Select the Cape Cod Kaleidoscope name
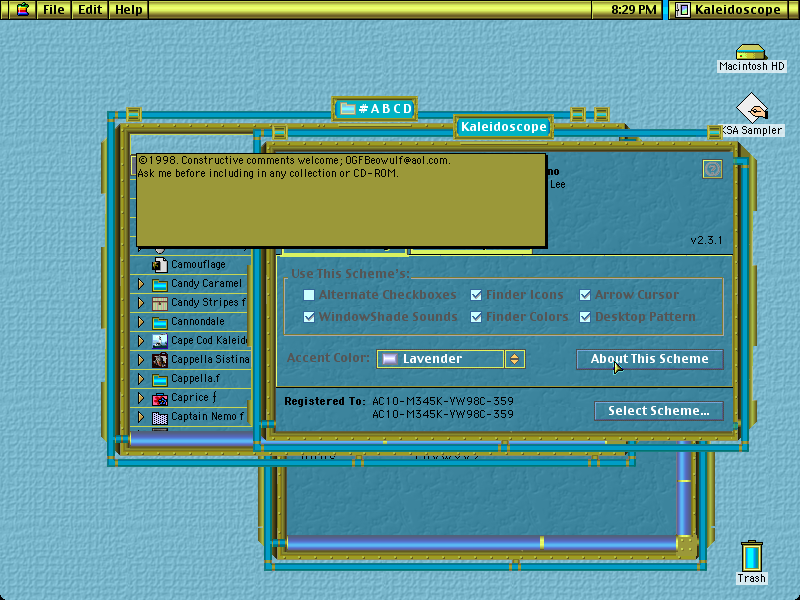This screenshot has height=600, width=800. pyautogui.click(x=209, y=341)
